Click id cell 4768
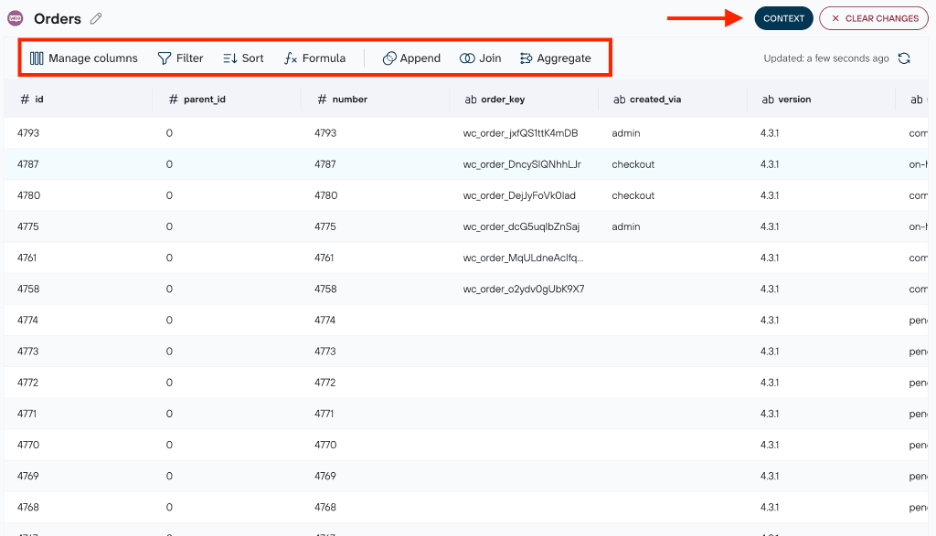Screen dimensions: 936x536 coord(28,507)
